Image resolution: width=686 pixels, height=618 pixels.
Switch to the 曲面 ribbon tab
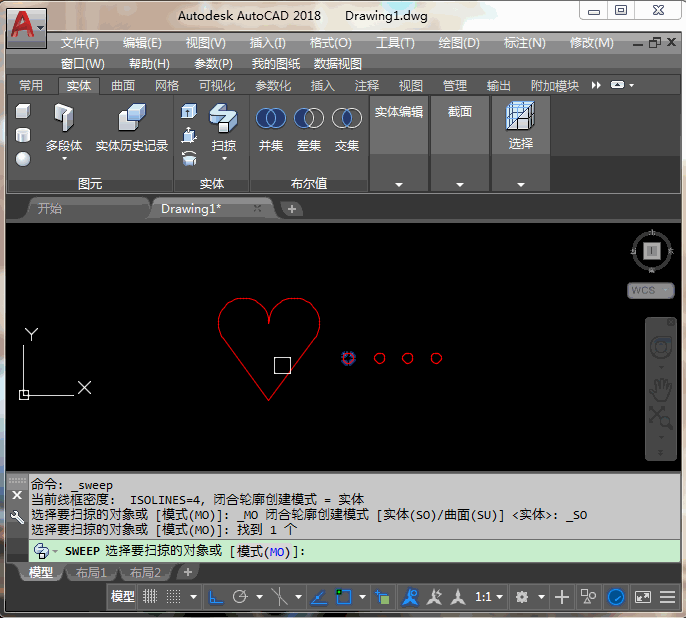(x=123, y=85)
